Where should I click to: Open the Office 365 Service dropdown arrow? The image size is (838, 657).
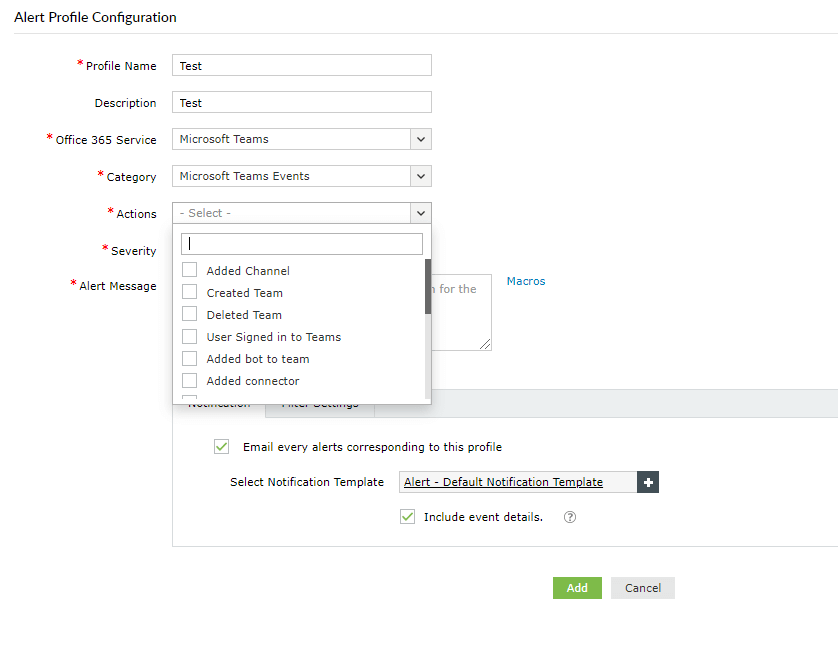coord(421,139)
